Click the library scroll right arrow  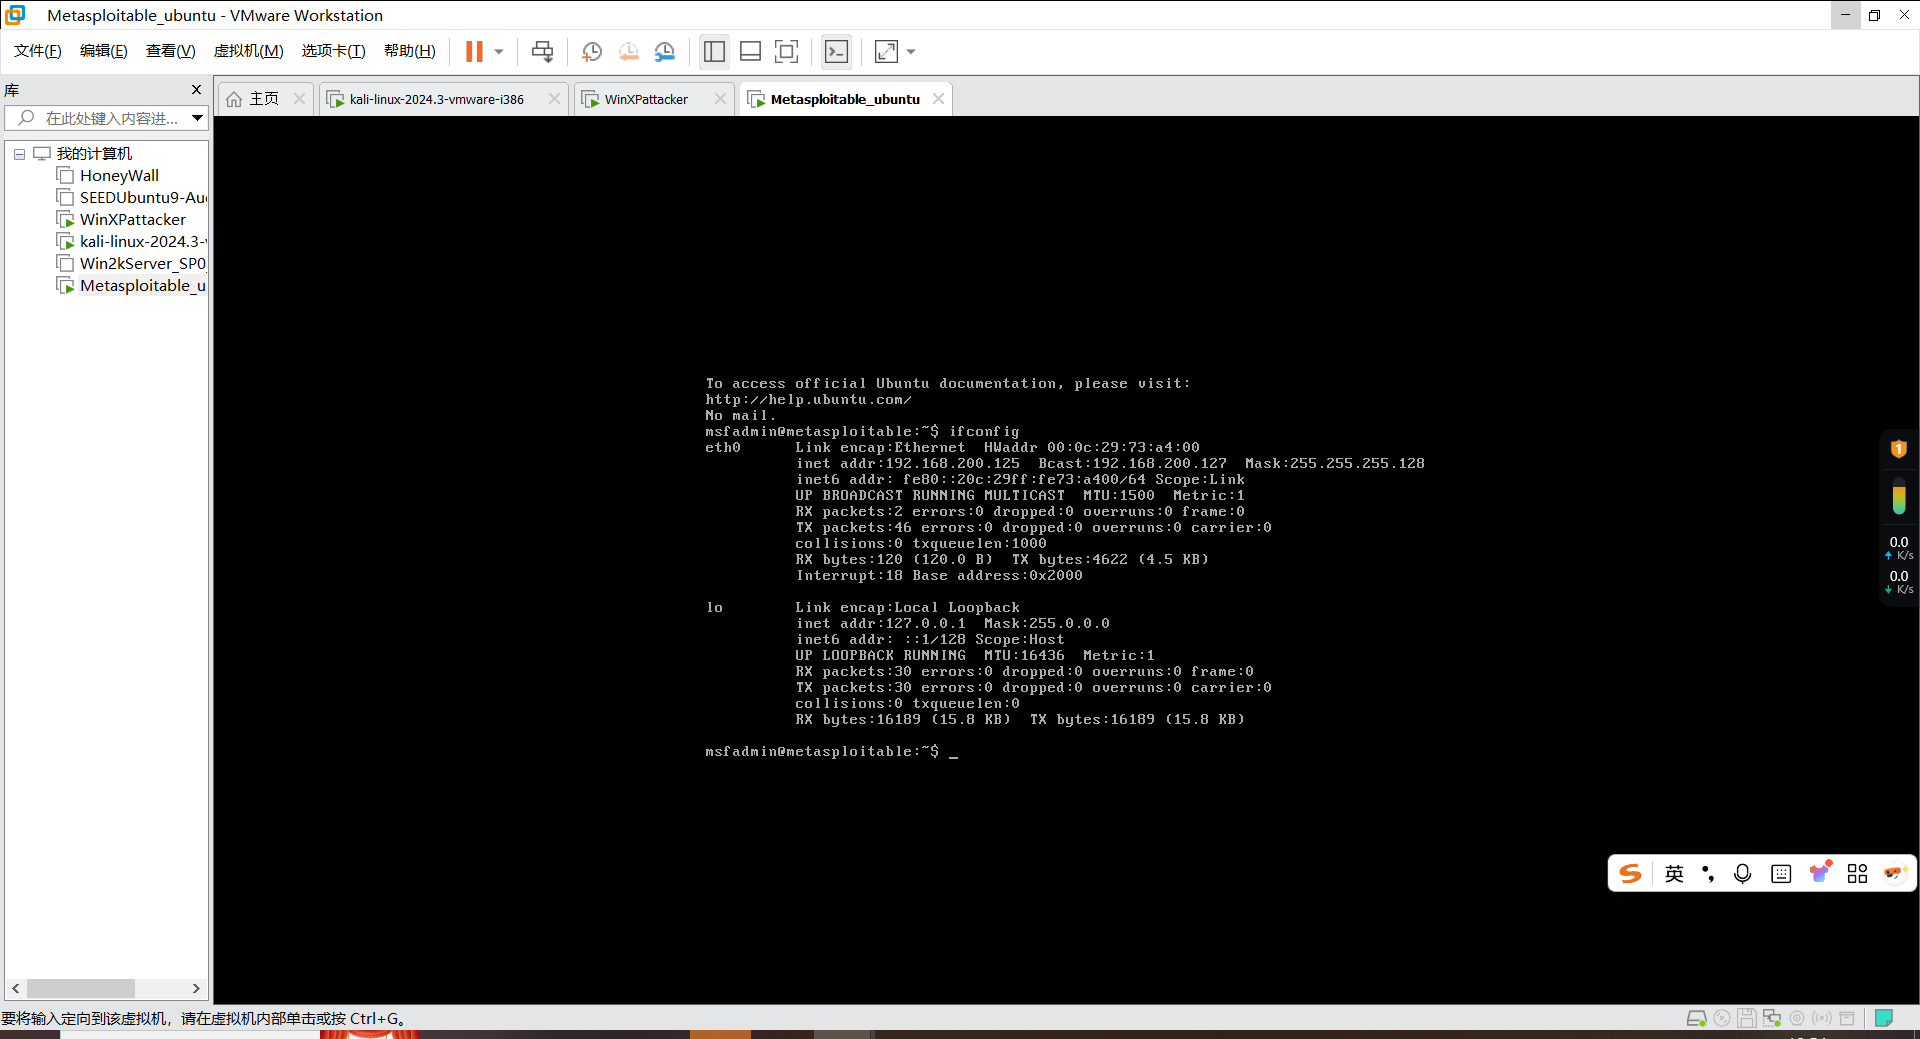[x=196, y=988]
